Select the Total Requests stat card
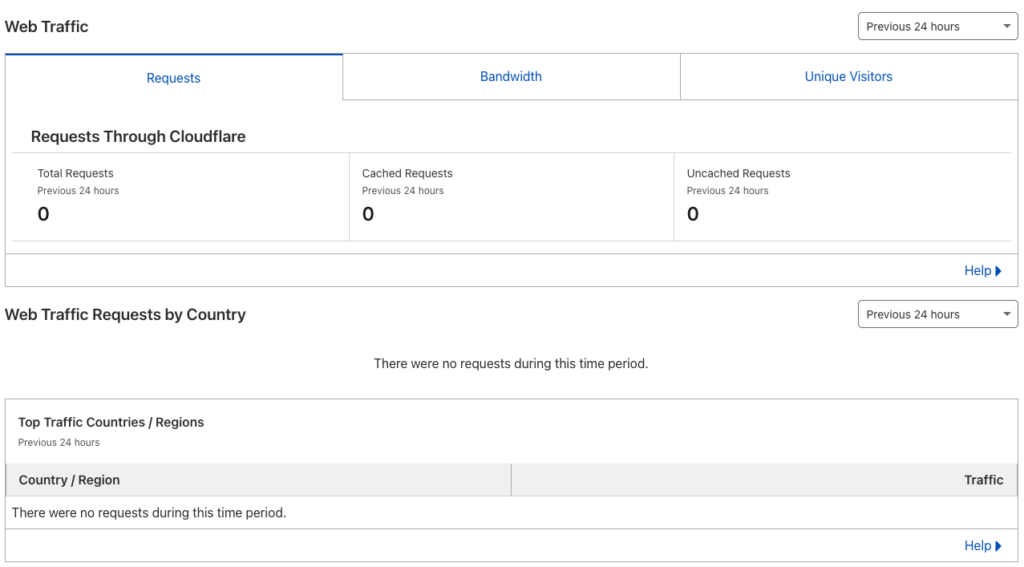This screenshot has width=1024, height=567. [x=180, y=197]
